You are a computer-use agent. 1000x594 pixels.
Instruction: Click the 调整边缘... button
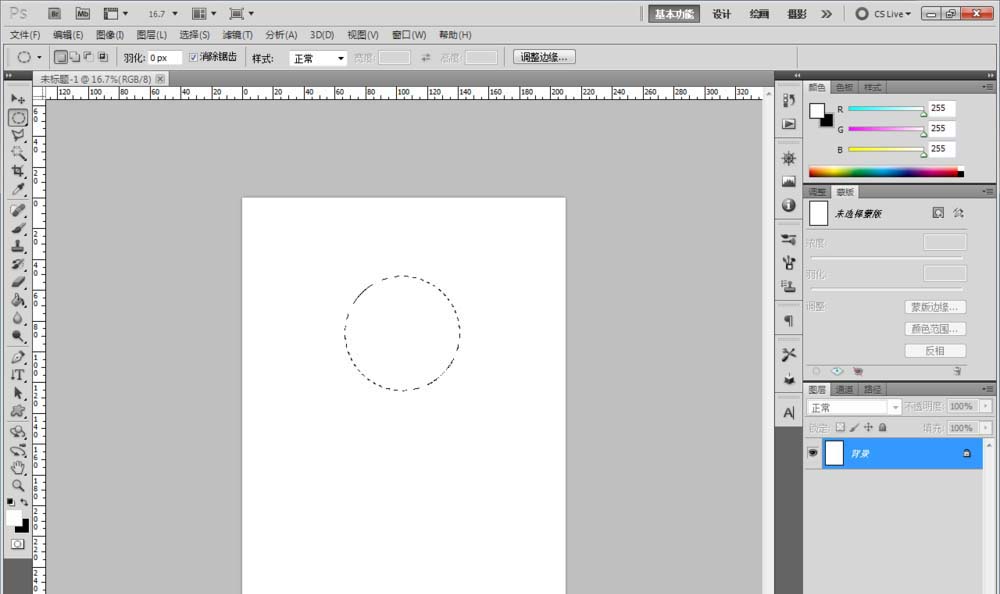[x=544, y=57]
